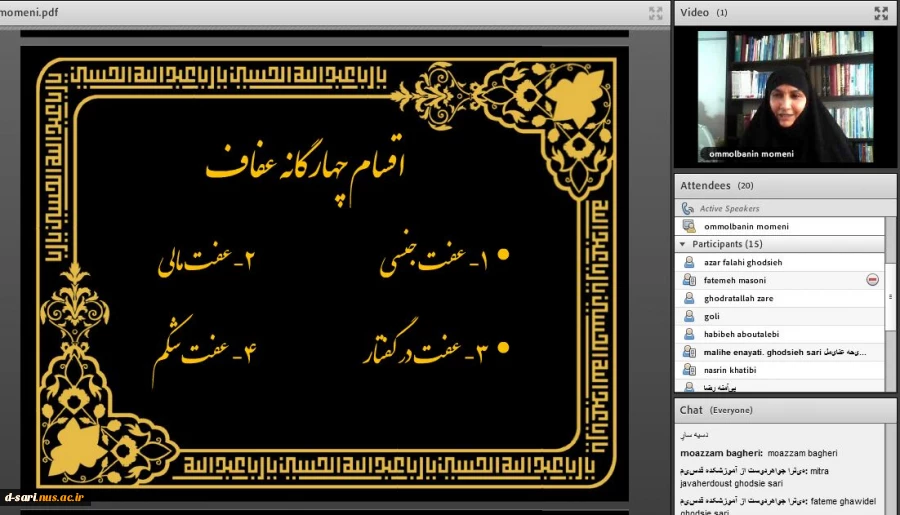Click the user icon next to goli
The image size is (900, 515).
click(689, 316)
